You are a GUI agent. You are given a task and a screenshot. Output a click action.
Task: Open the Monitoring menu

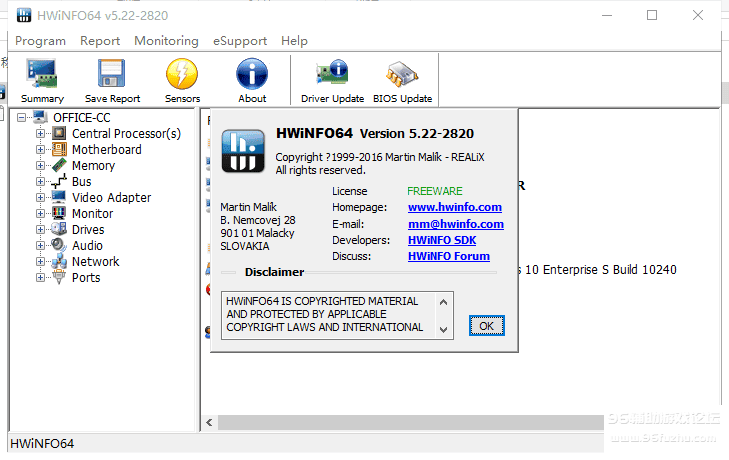click(166, 41)
